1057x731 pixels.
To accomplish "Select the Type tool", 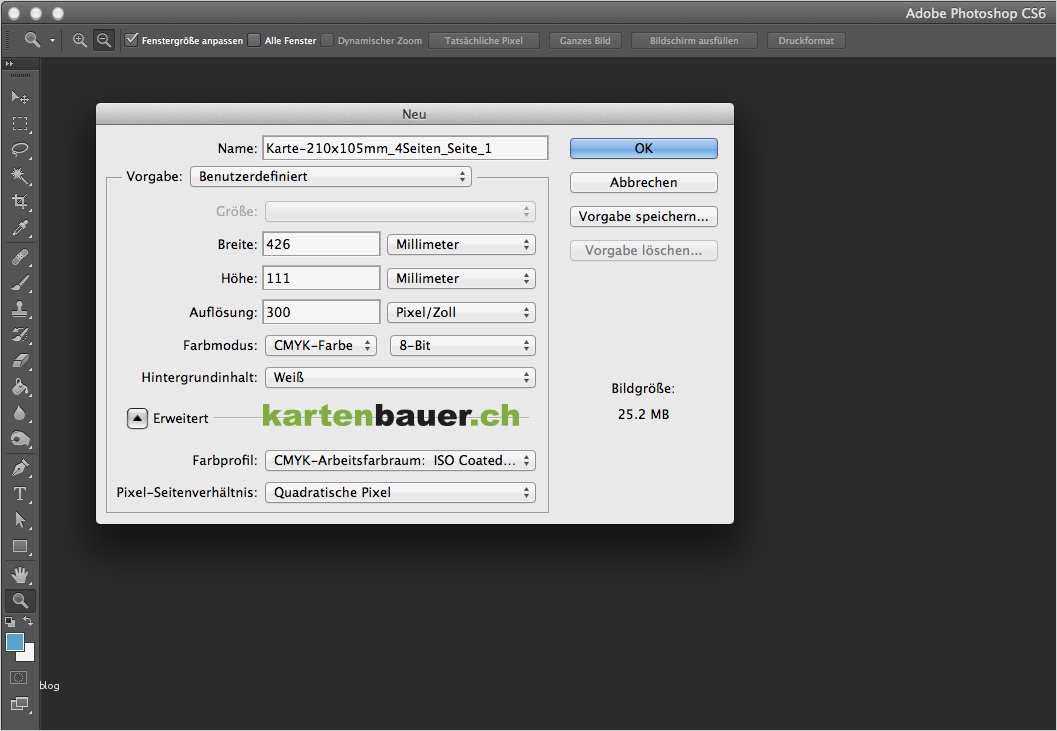I will click(x=20, y=494).
